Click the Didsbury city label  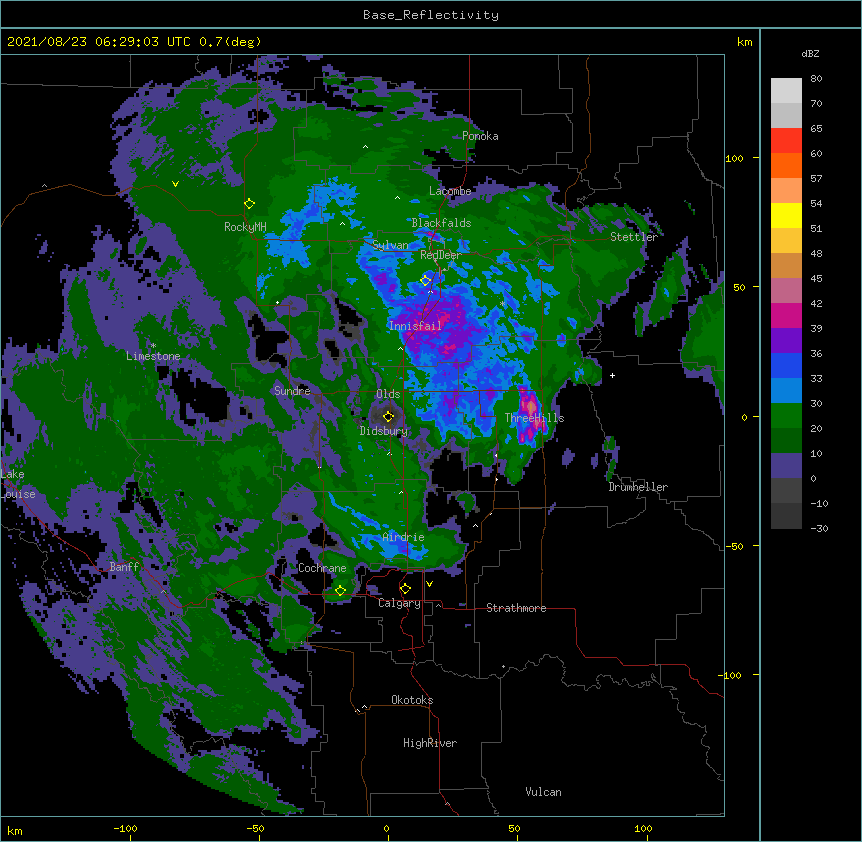coord(384,431)
